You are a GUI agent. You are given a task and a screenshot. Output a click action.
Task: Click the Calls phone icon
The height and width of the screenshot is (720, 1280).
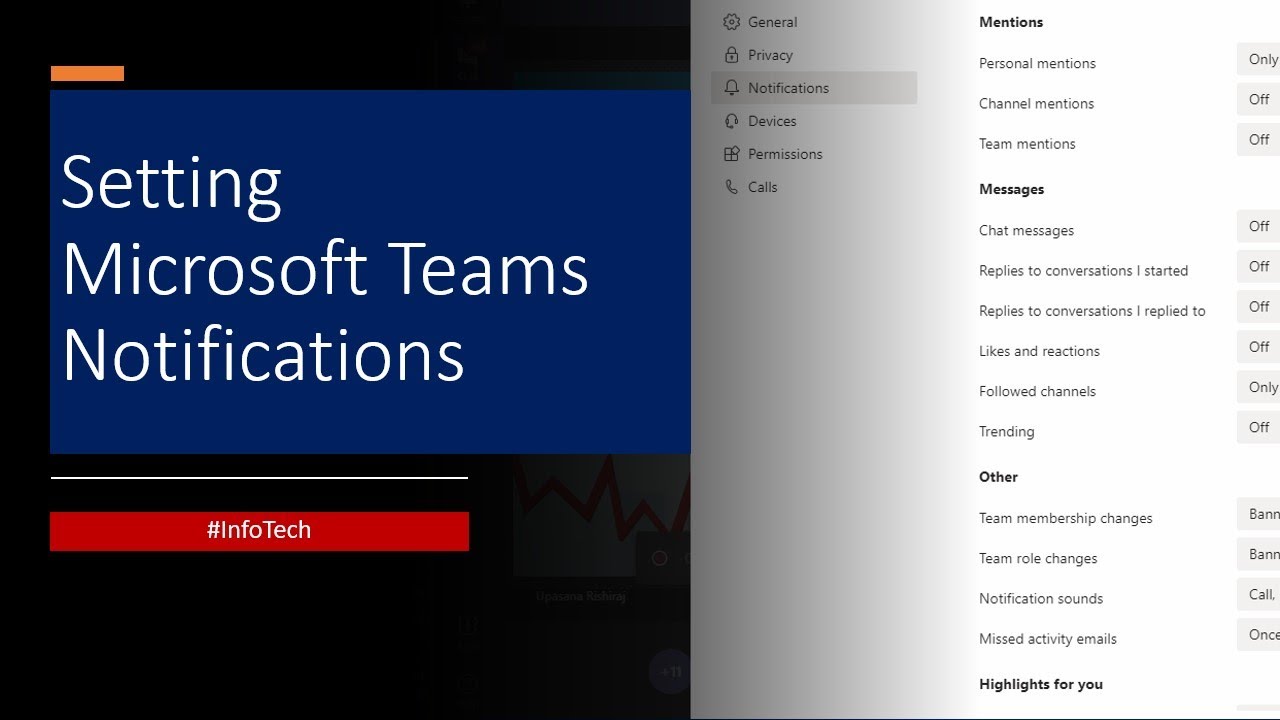click(x=731, y=187)
